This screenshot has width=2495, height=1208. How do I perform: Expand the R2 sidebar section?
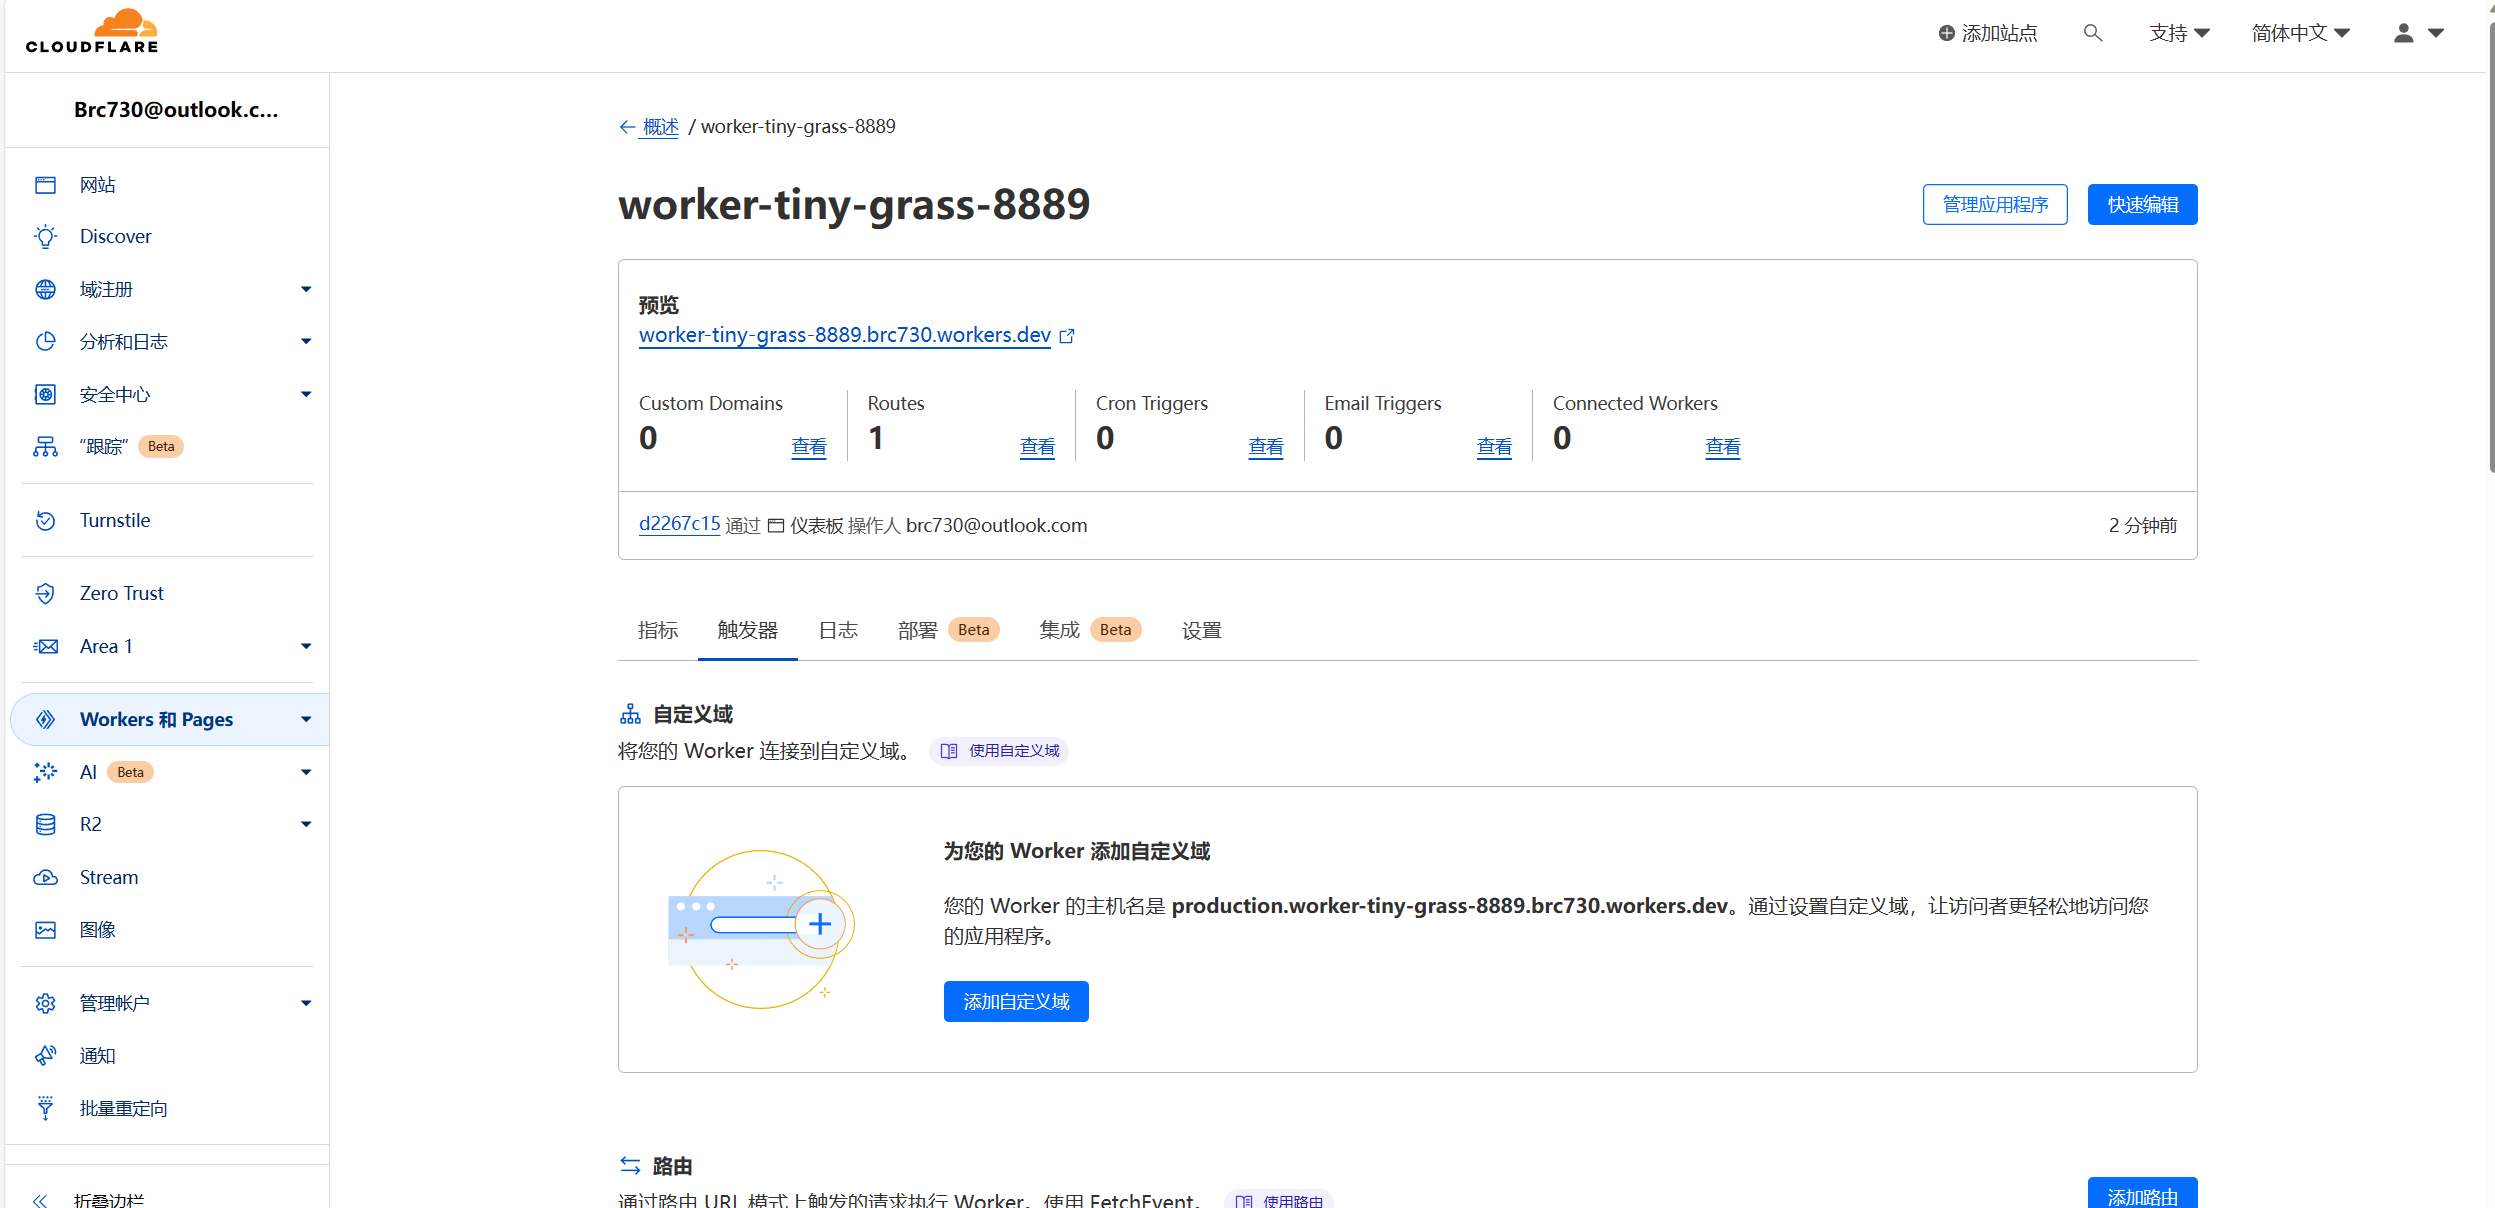pyautogui.click(x=306, y=824)
